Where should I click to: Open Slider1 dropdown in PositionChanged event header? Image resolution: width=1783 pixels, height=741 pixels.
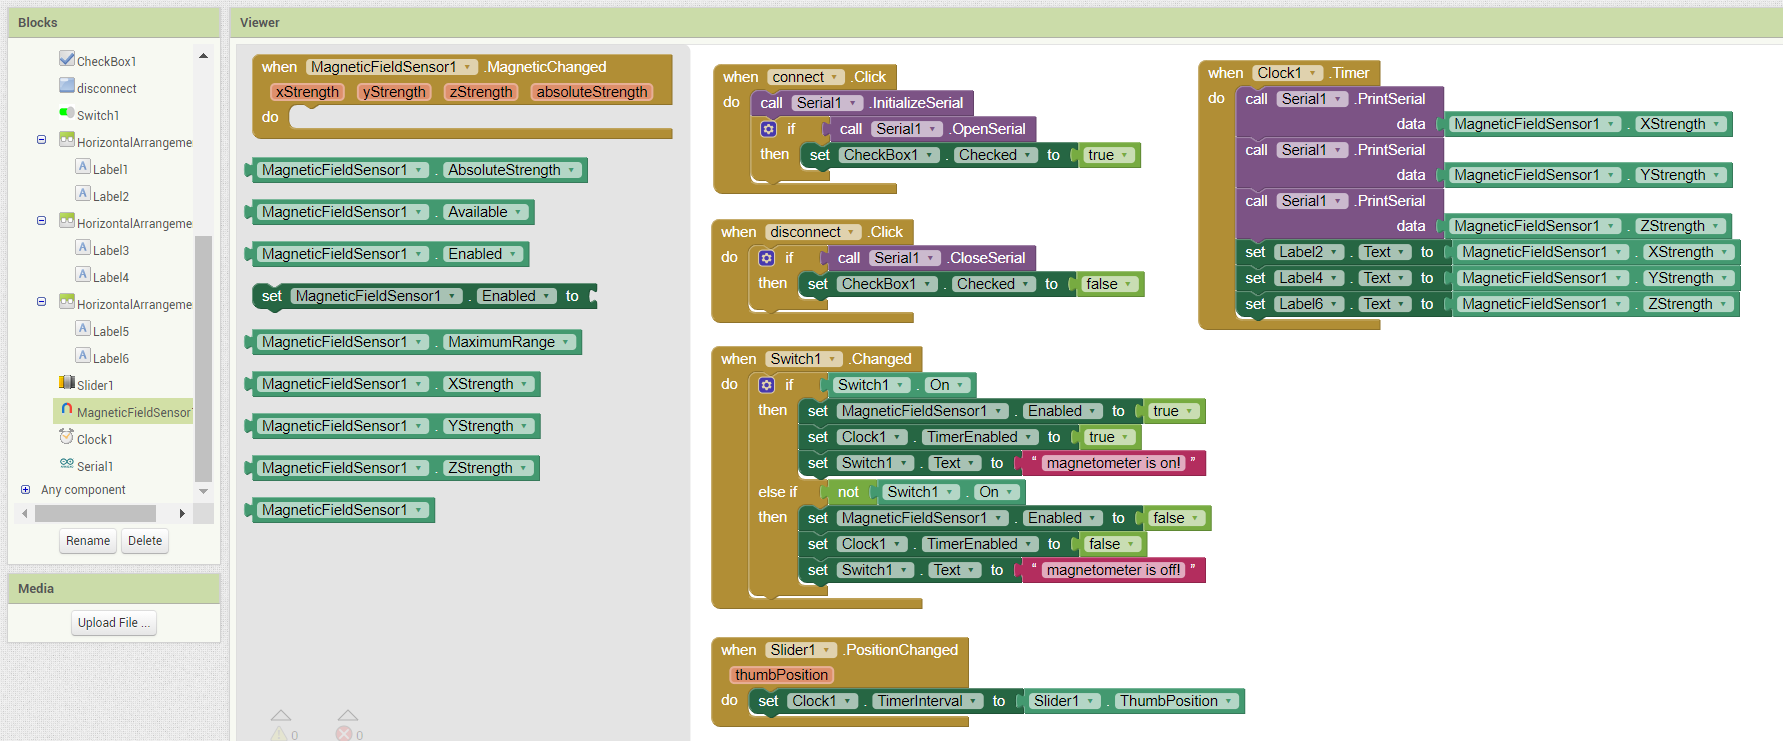point(800,650)
